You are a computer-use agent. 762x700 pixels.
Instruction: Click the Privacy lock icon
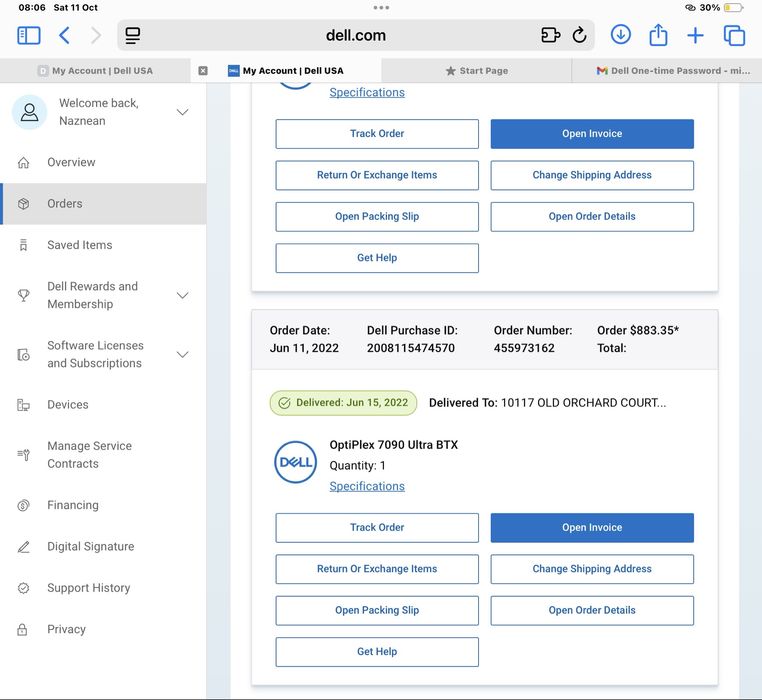pos(22,630)
